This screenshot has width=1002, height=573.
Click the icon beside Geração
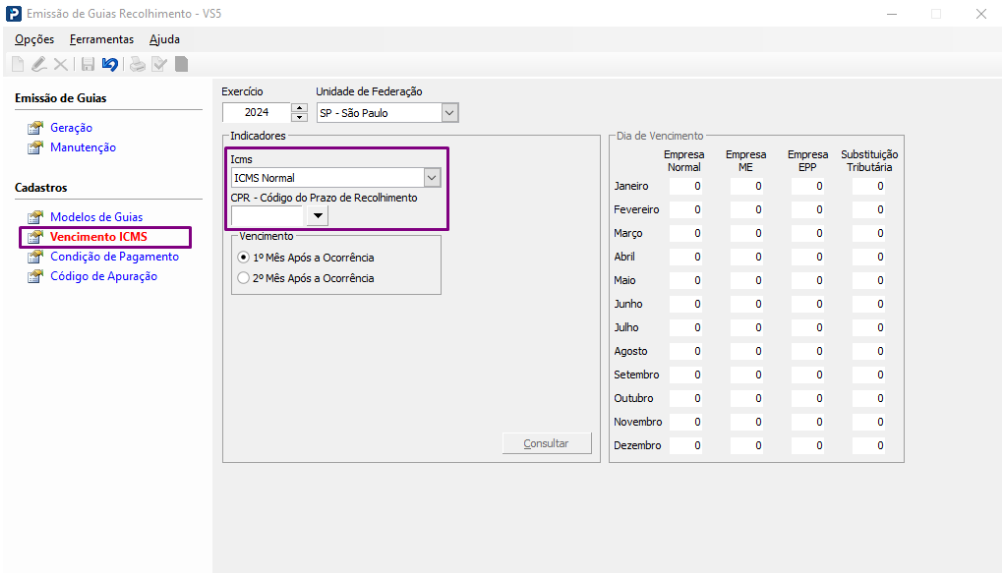[x=35, y=128]
